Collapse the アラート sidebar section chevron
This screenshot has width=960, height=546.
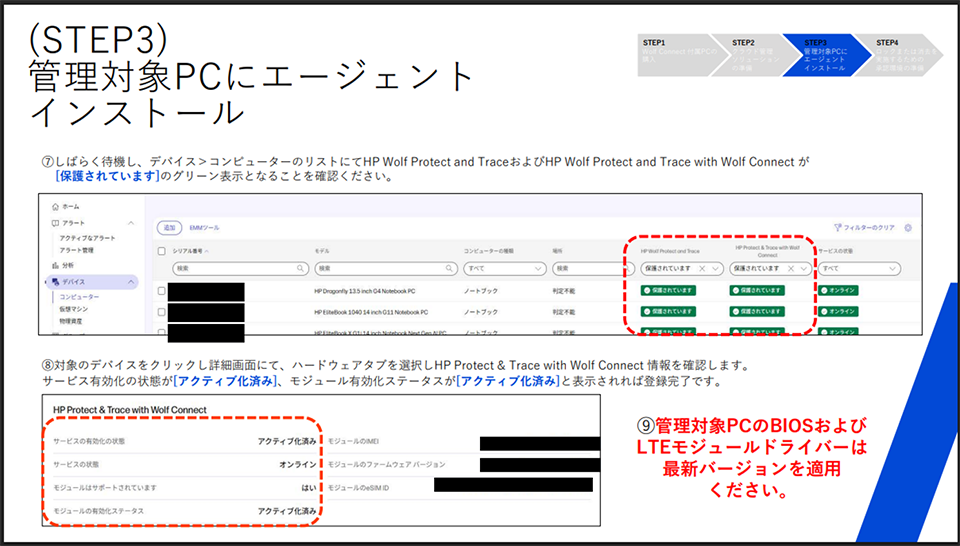(130, 223)
